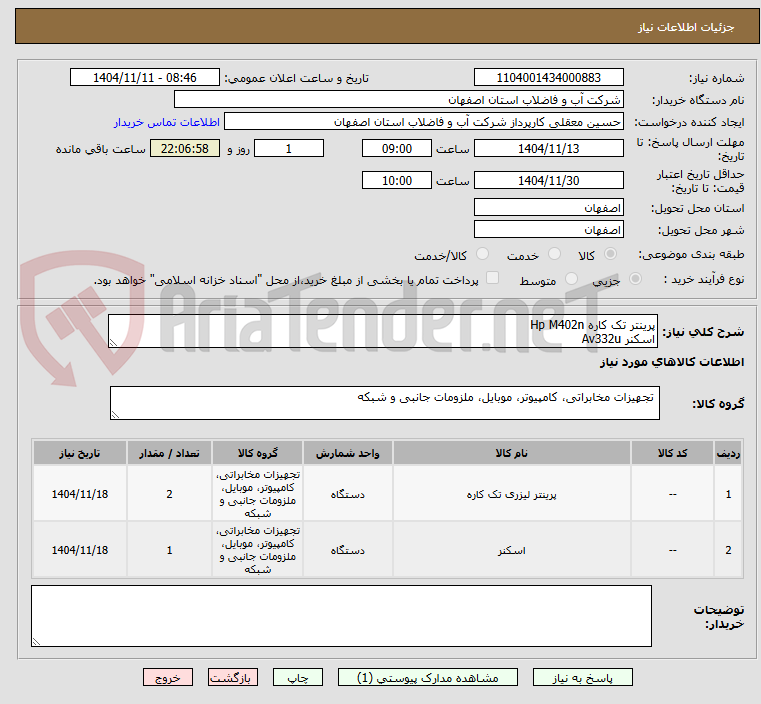Click the buyer name field شرکت آب و فاضلاب
761x704 pixels.
[x=398, y=99]
